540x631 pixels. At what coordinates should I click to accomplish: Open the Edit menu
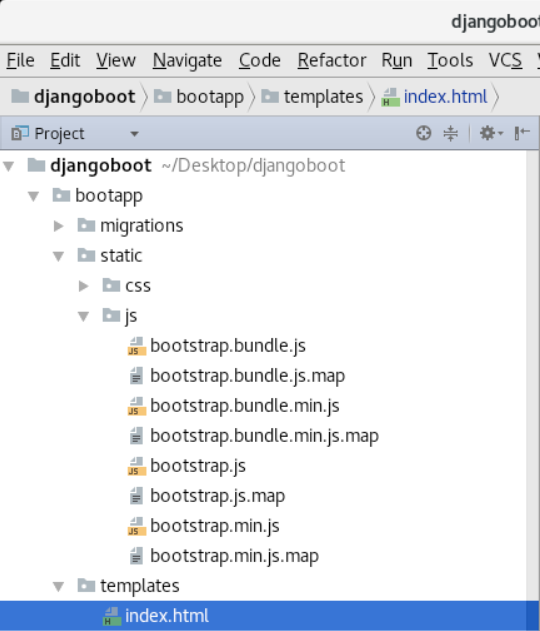tap(65, 60)
